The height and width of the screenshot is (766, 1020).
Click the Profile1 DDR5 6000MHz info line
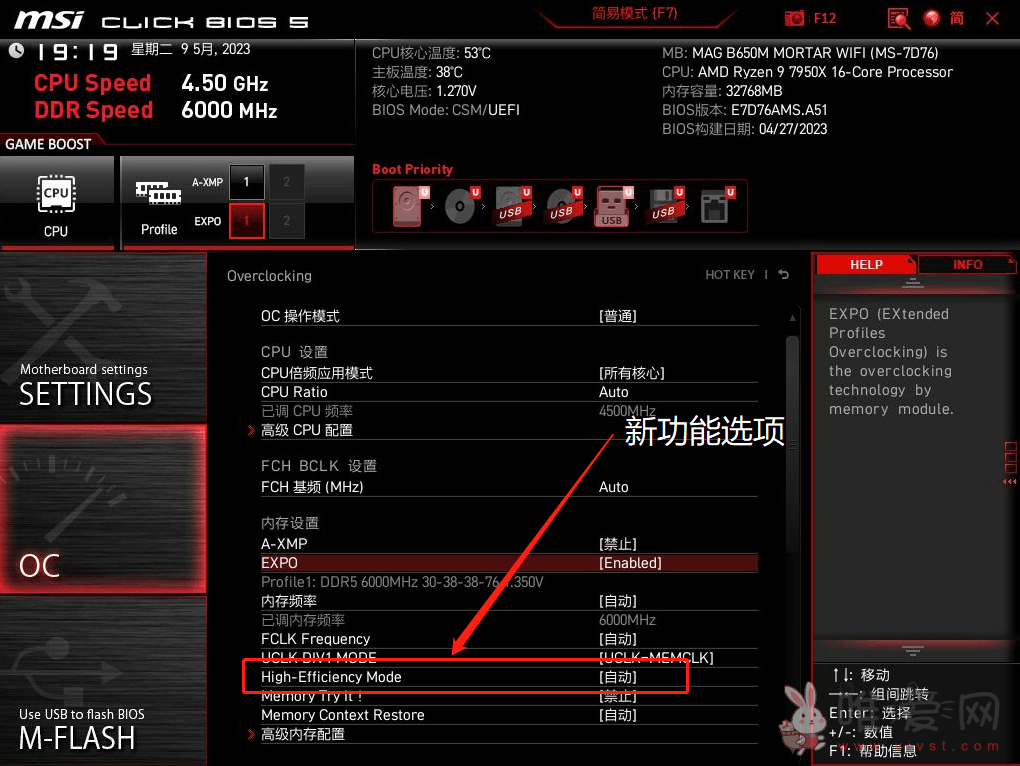(x=402, y=582)
